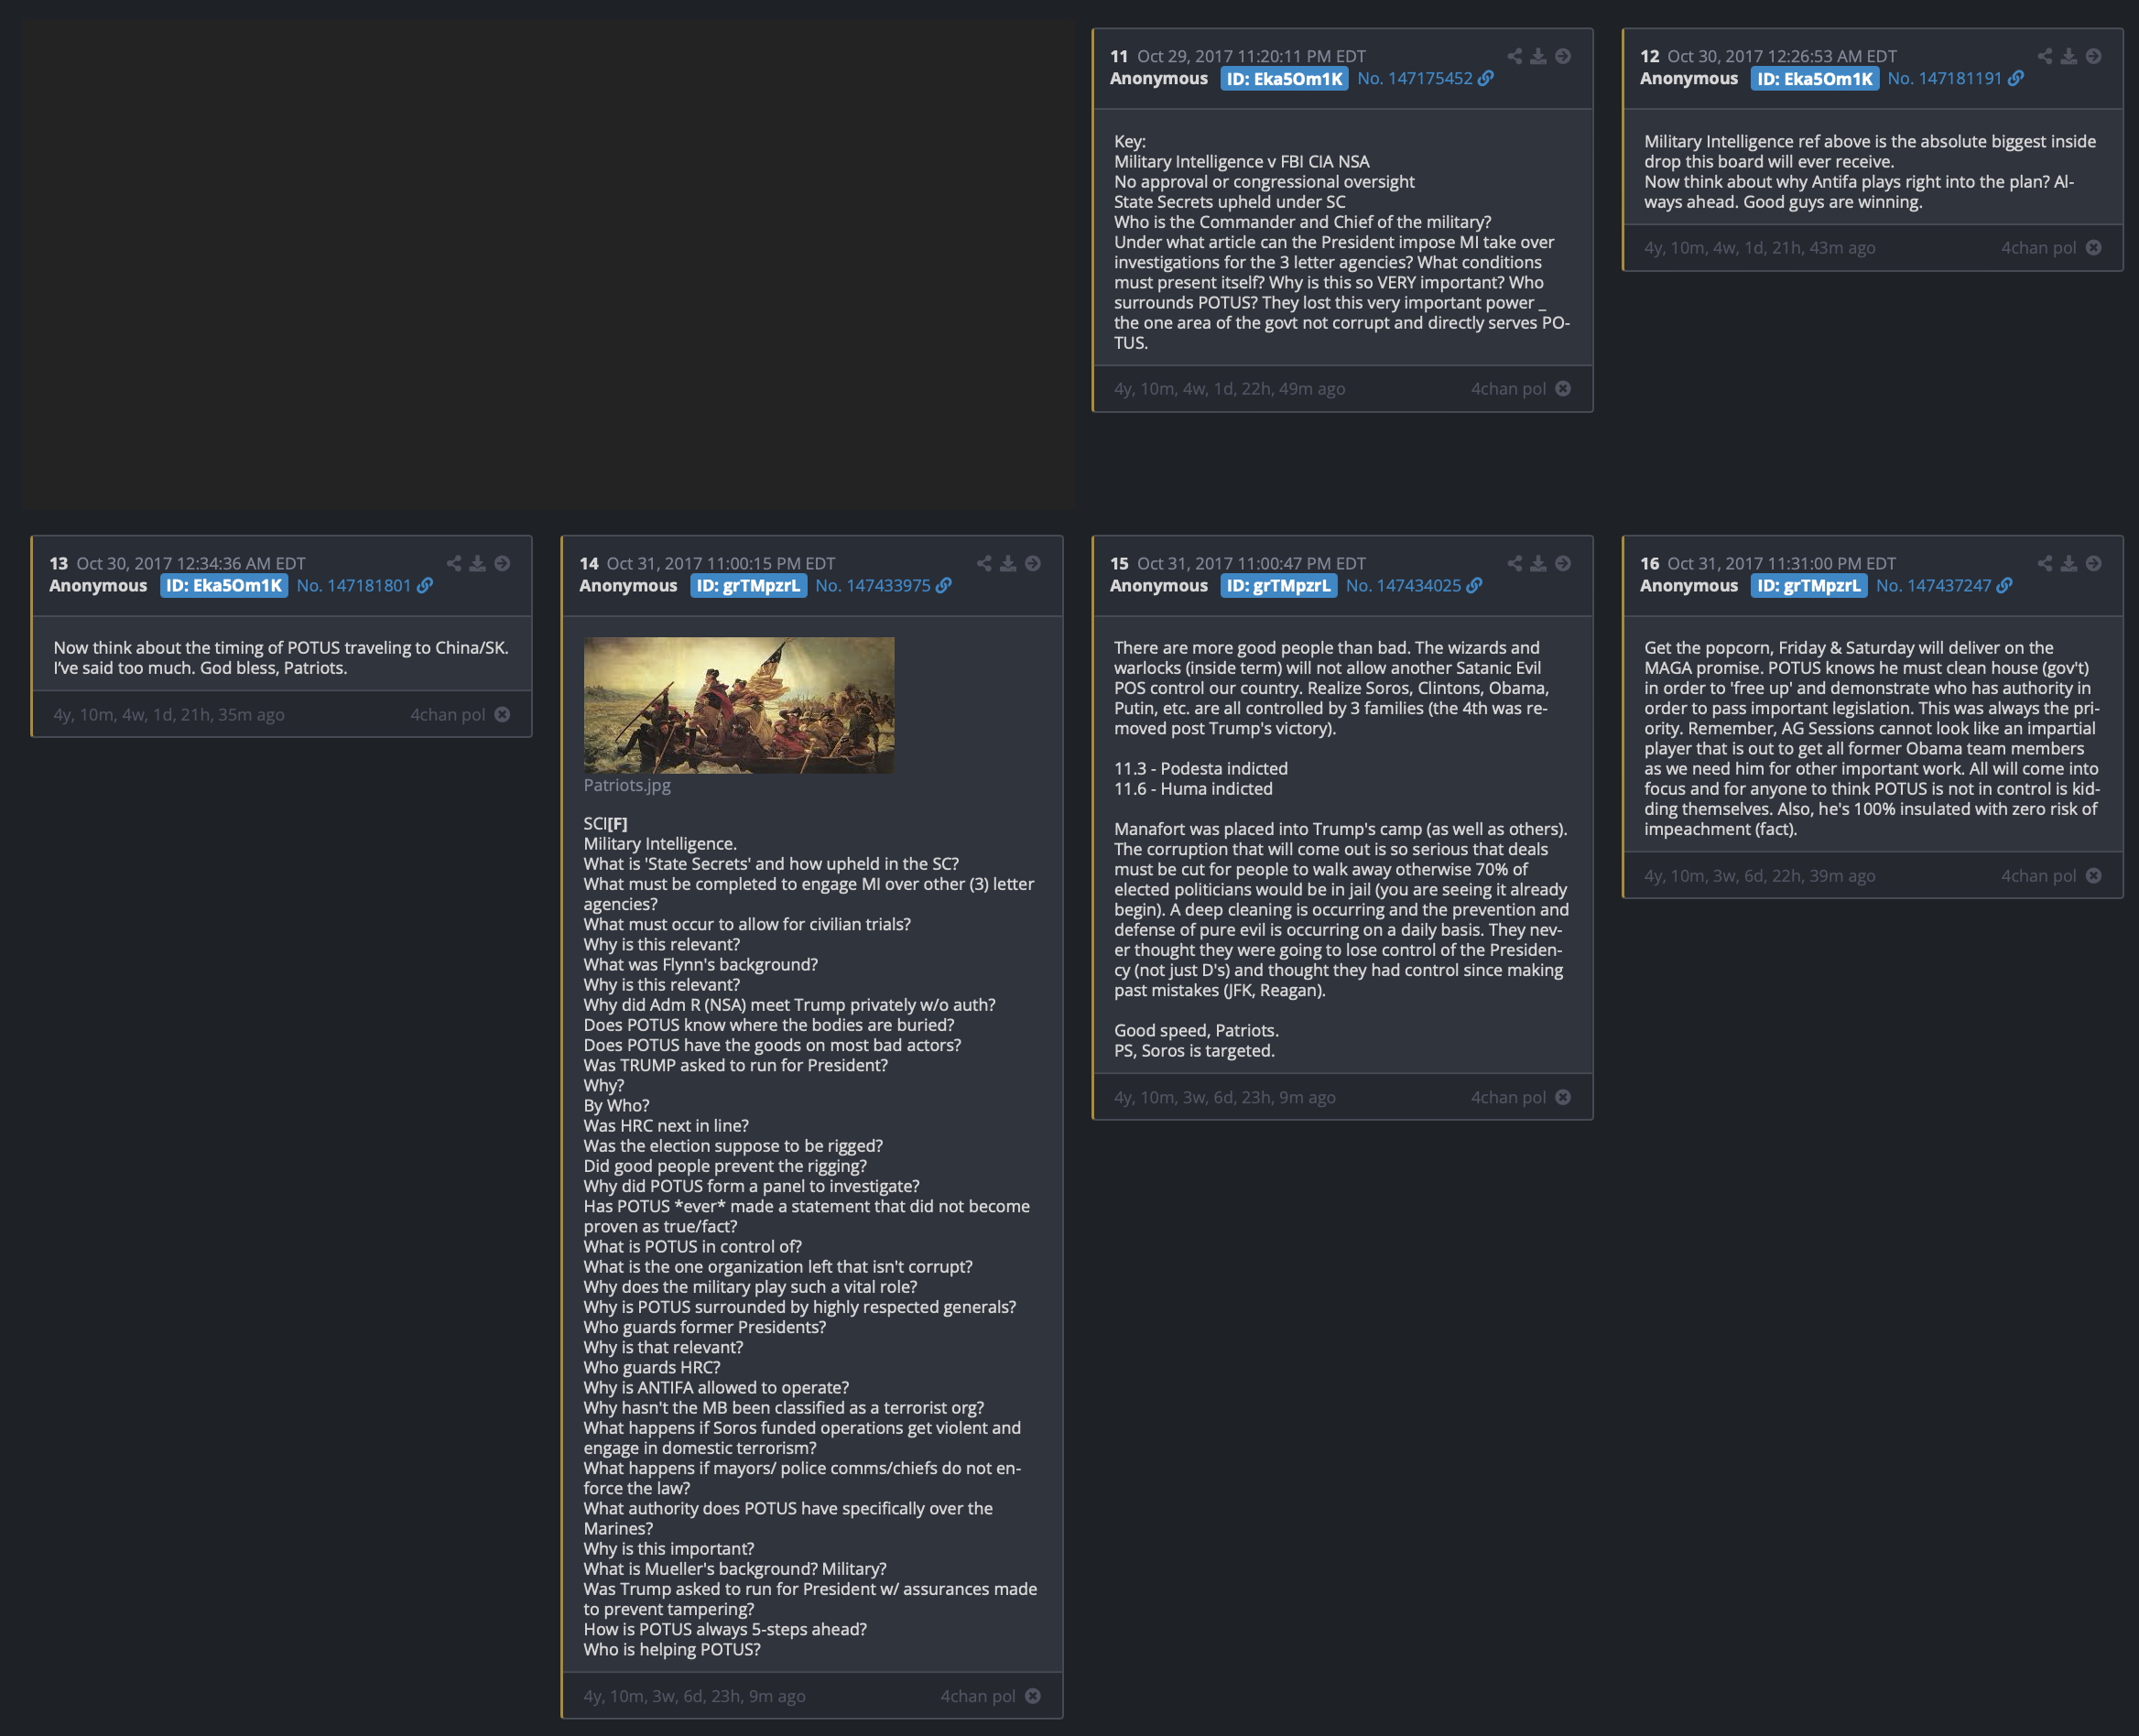Click link icon beside No. 147181191

pyautogui.click(x=2016, y=78)
